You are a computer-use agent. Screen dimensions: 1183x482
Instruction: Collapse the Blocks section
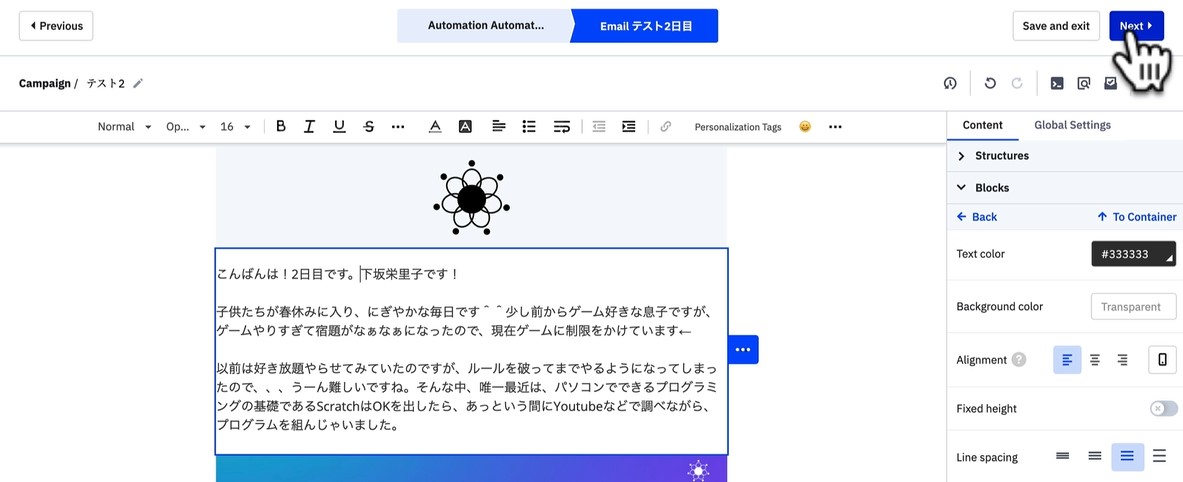click(x=1065, y=188)
